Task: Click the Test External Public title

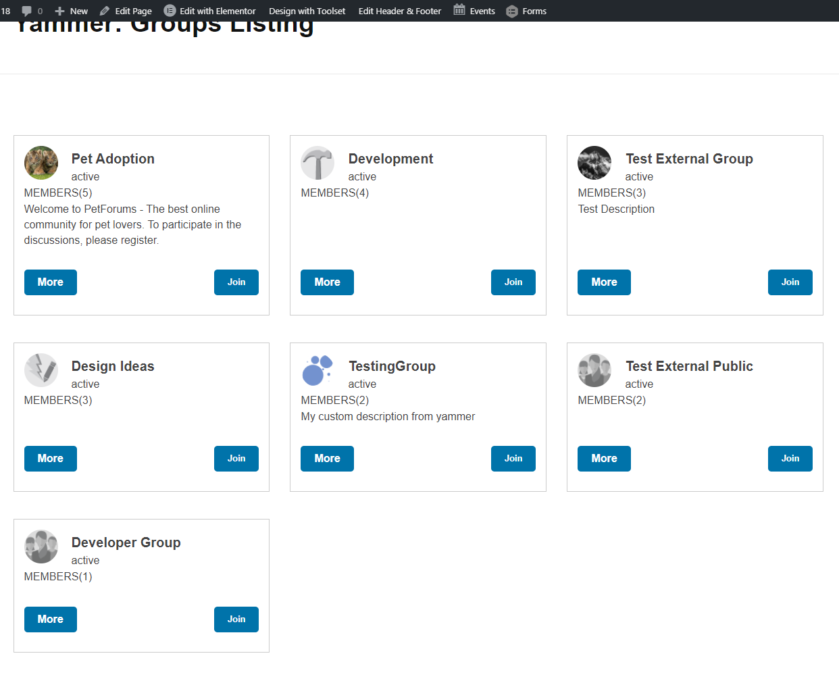Action: click(x=689, y=366)
